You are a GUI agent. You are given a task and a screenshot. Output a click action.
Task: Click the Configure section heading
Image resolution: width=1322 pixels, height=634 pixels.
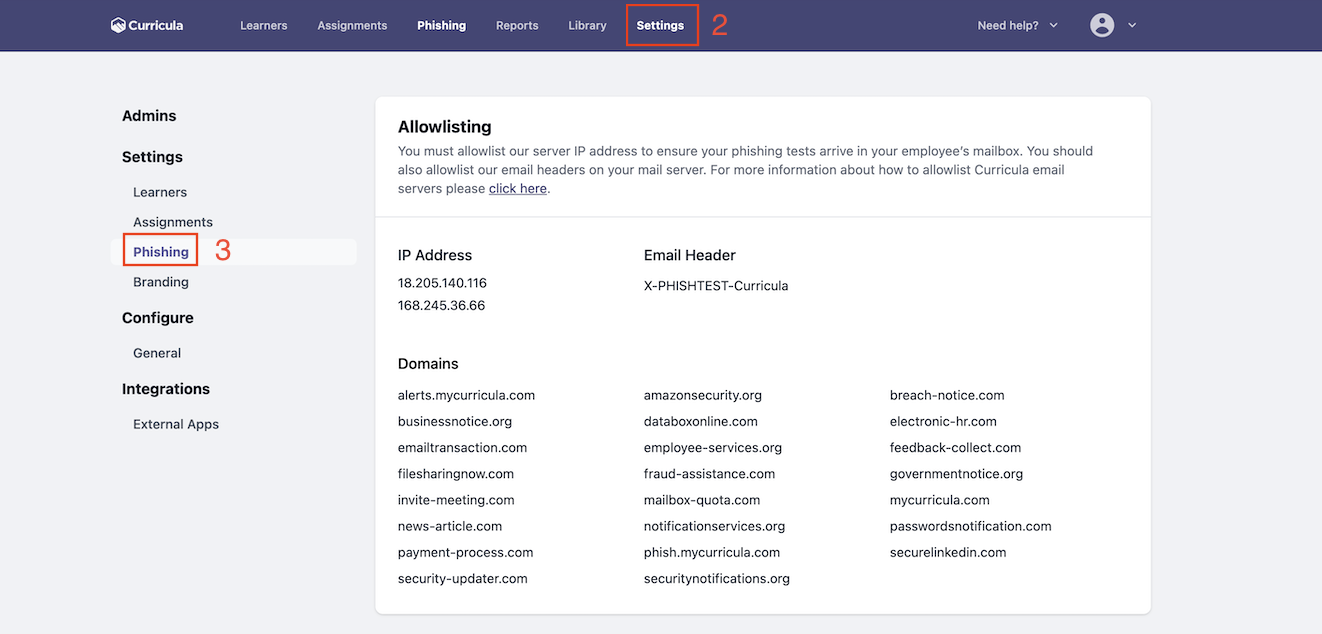tap(158, 318)
